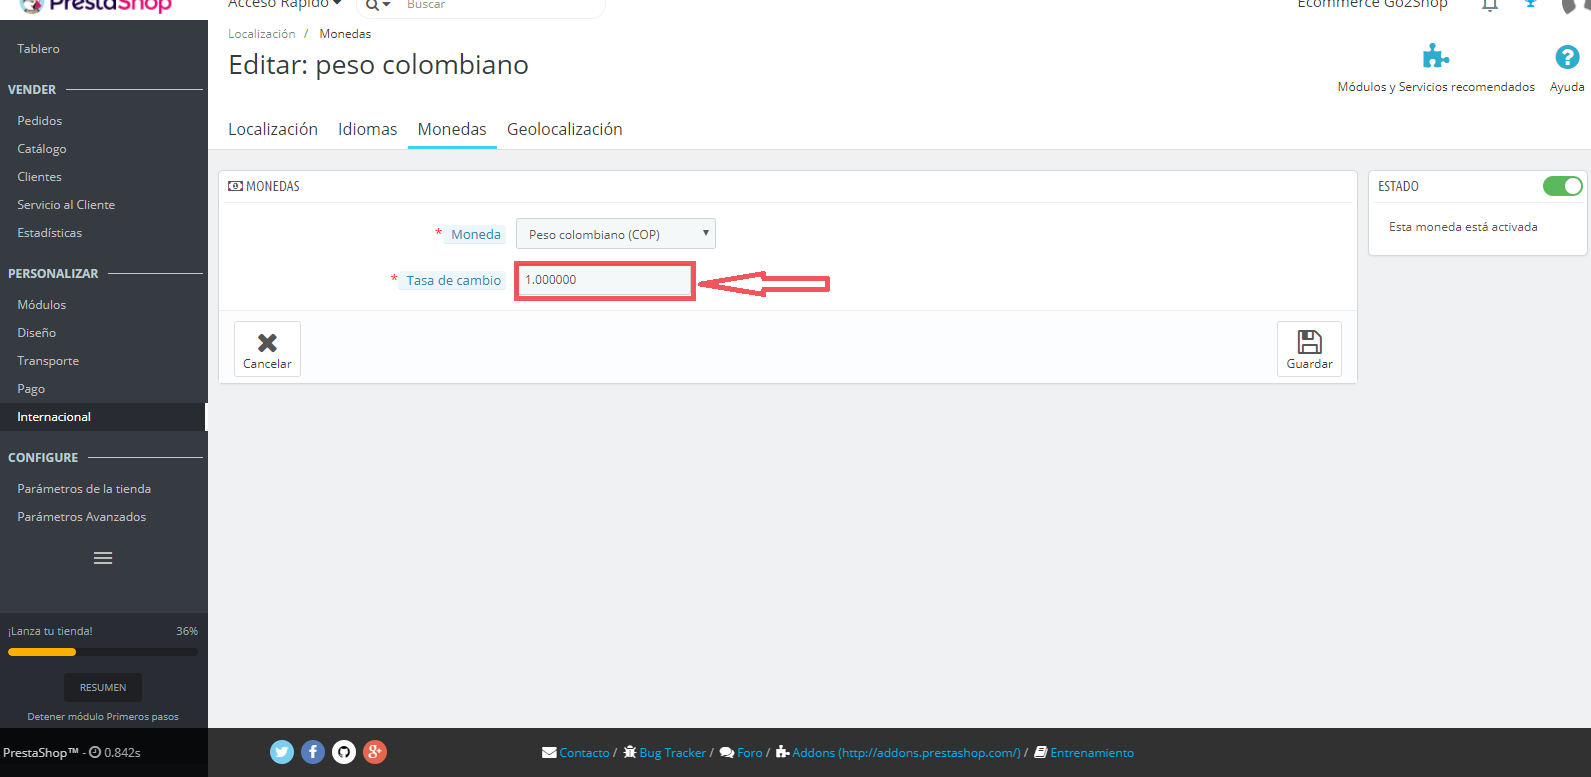Viewport: 1591px width, 777px height.
Task: Click the Tasa de cambio input field
Action: coord(604,280)
